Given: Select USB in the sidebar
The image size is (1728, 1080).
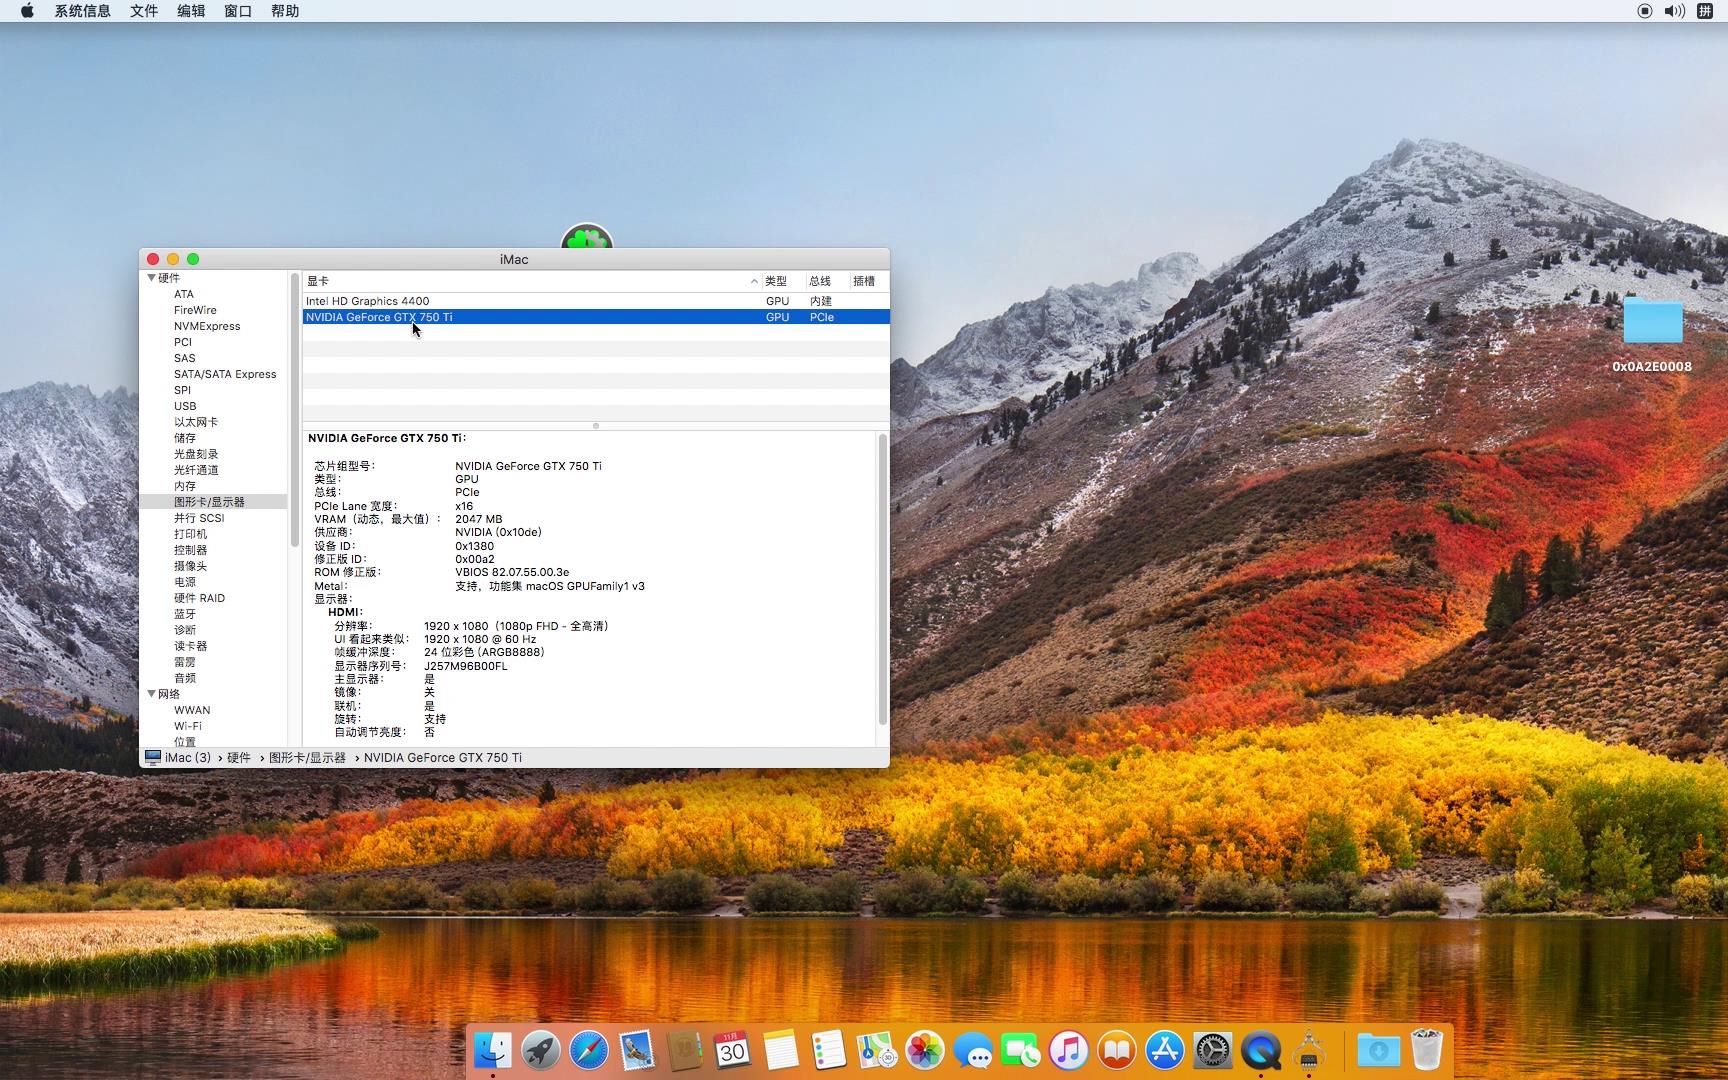Looking at the screenshot, I should [x=185, y=406].
